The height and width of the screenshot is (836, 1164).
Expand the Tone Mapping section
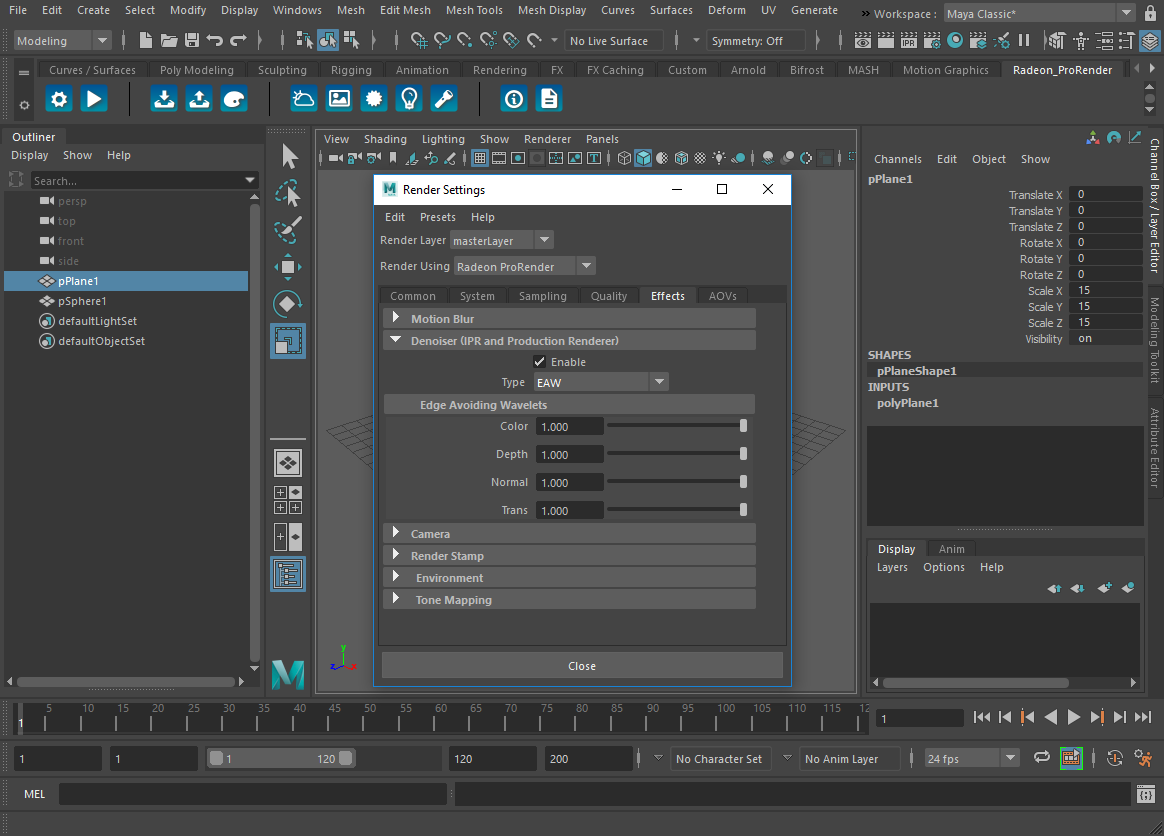point(396,599)
